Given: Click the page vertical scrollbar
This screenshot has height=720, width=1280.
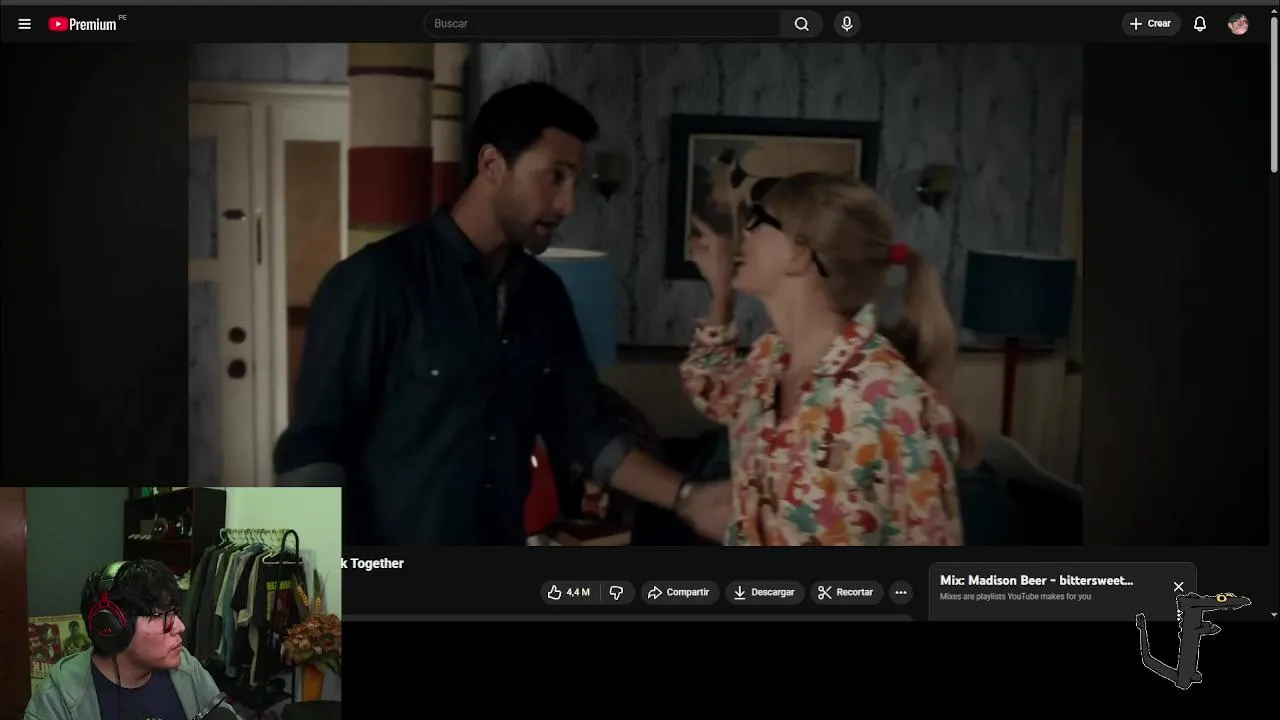Looking at the screenshot, I should point(1274,95).
